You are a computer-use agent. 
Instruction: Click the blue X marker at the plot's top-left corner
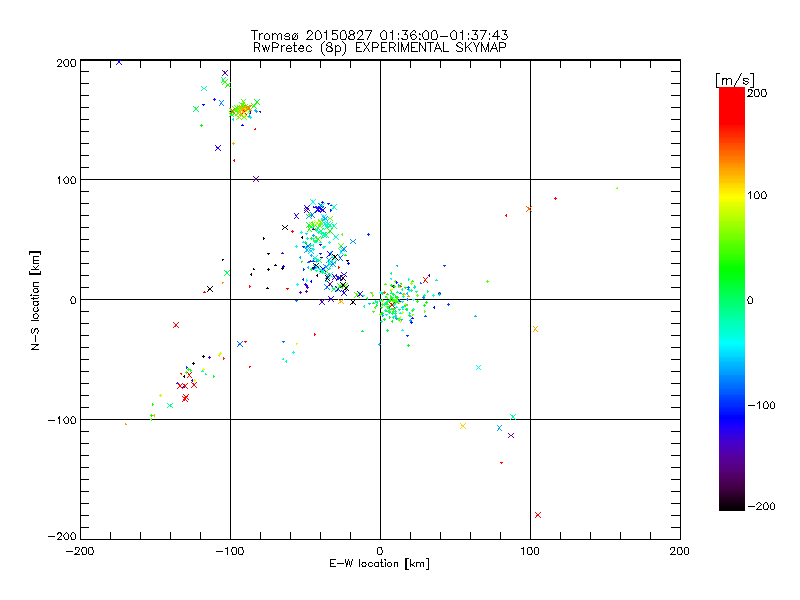[119, 62]
